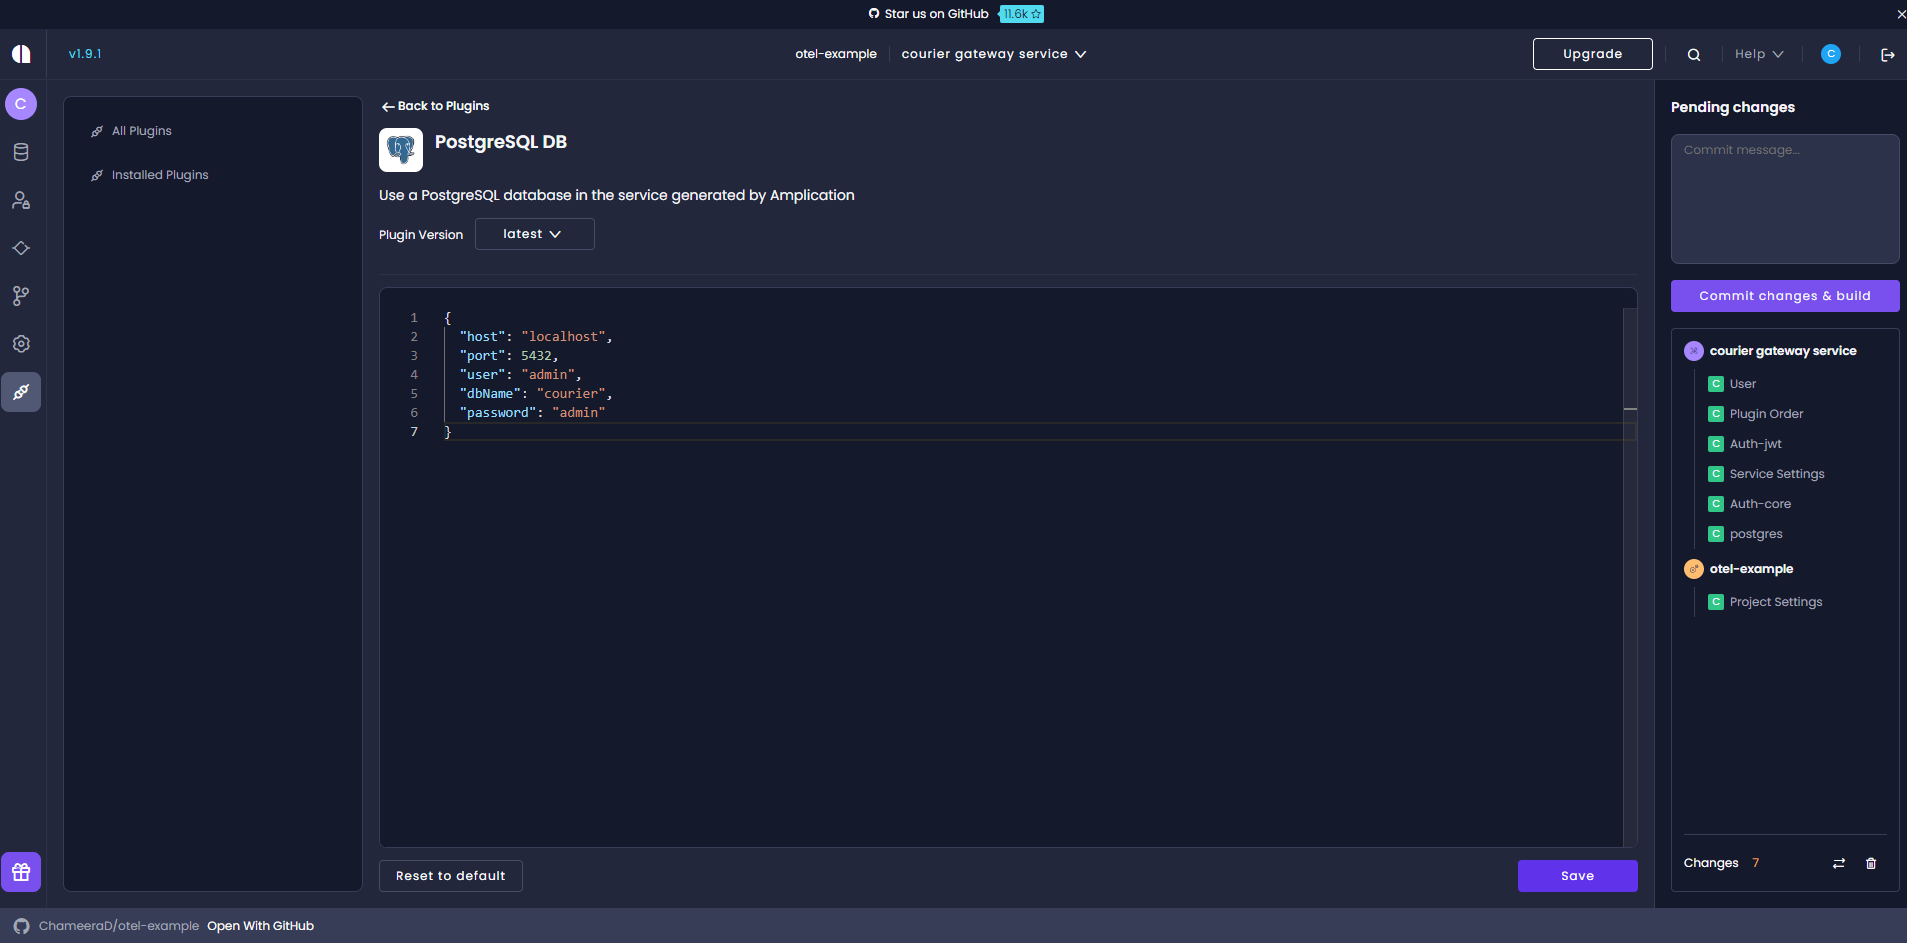Click the plug icon beside All Plugins

[97, 131]
